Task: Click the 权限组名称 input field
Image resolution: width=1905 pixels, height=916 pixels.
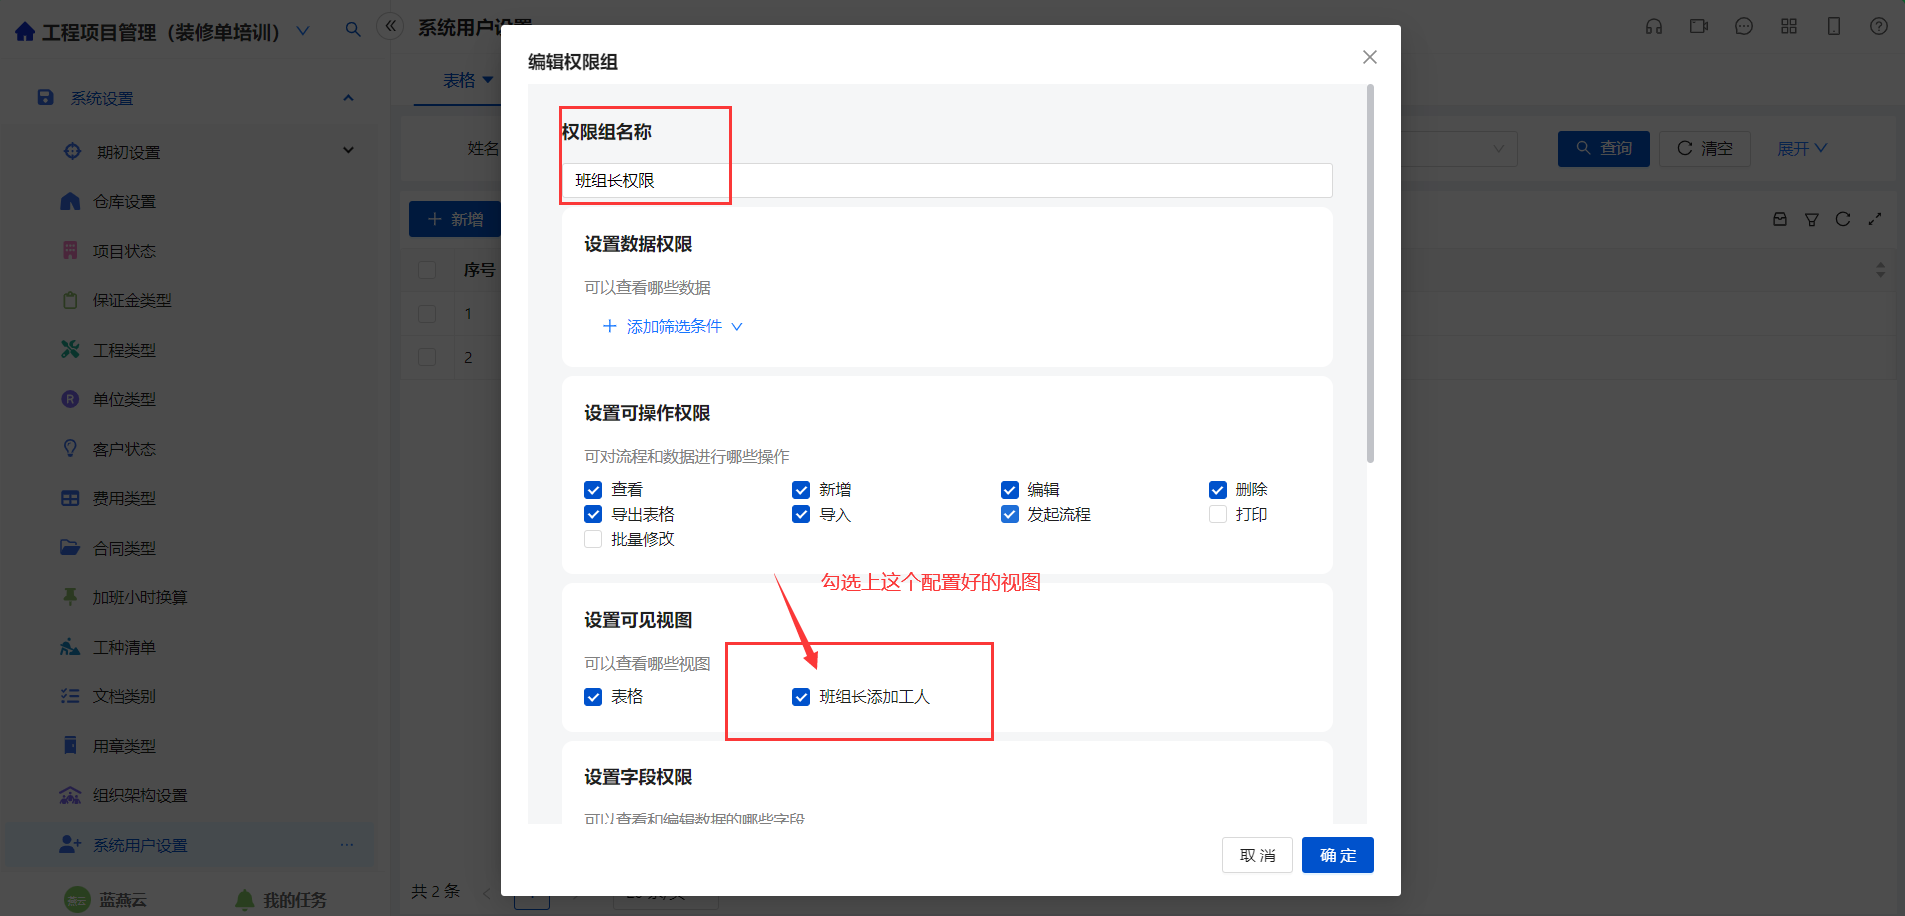Action: coord(947,181)
